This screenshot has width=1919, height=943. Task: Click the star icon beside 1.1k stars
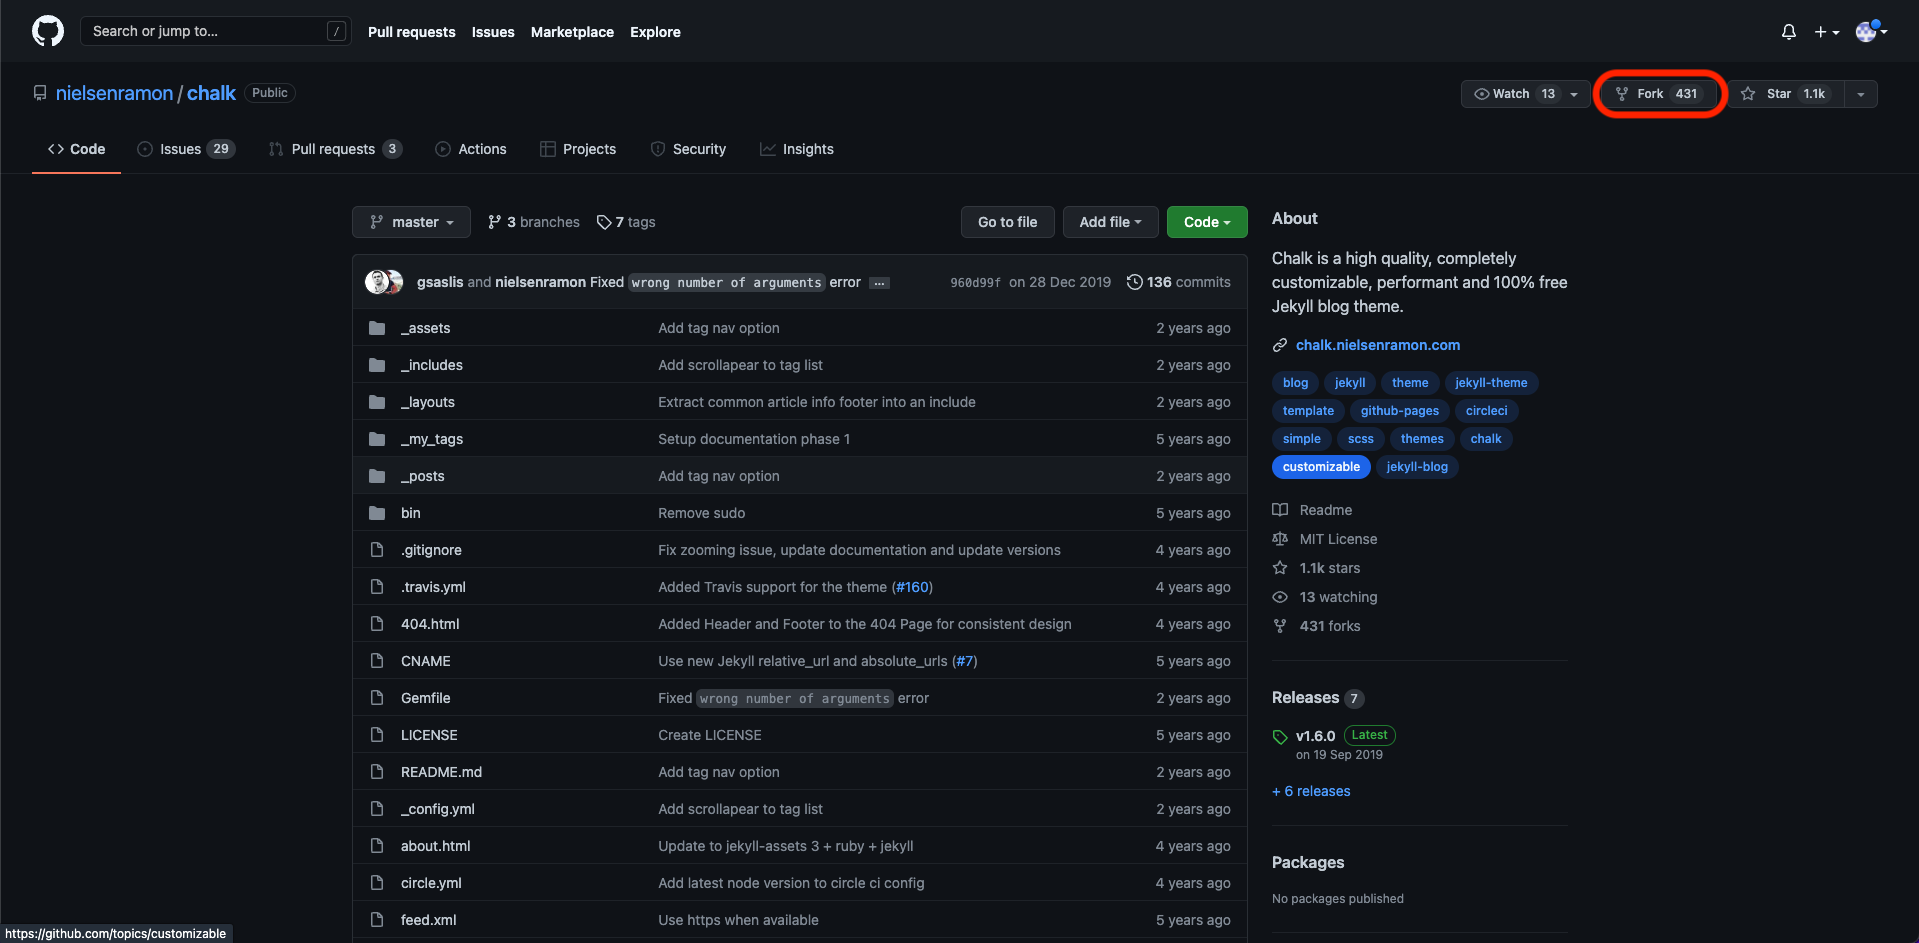[x=1280, y=568]
